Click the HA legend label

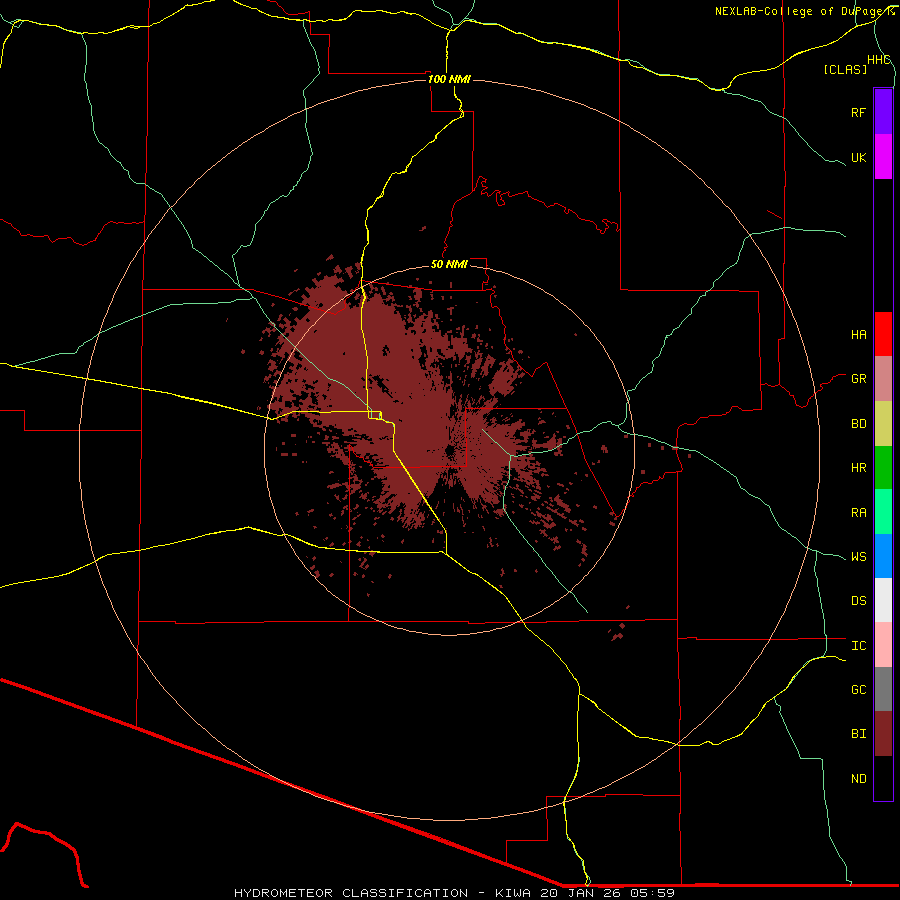click(x=858, y=335)
